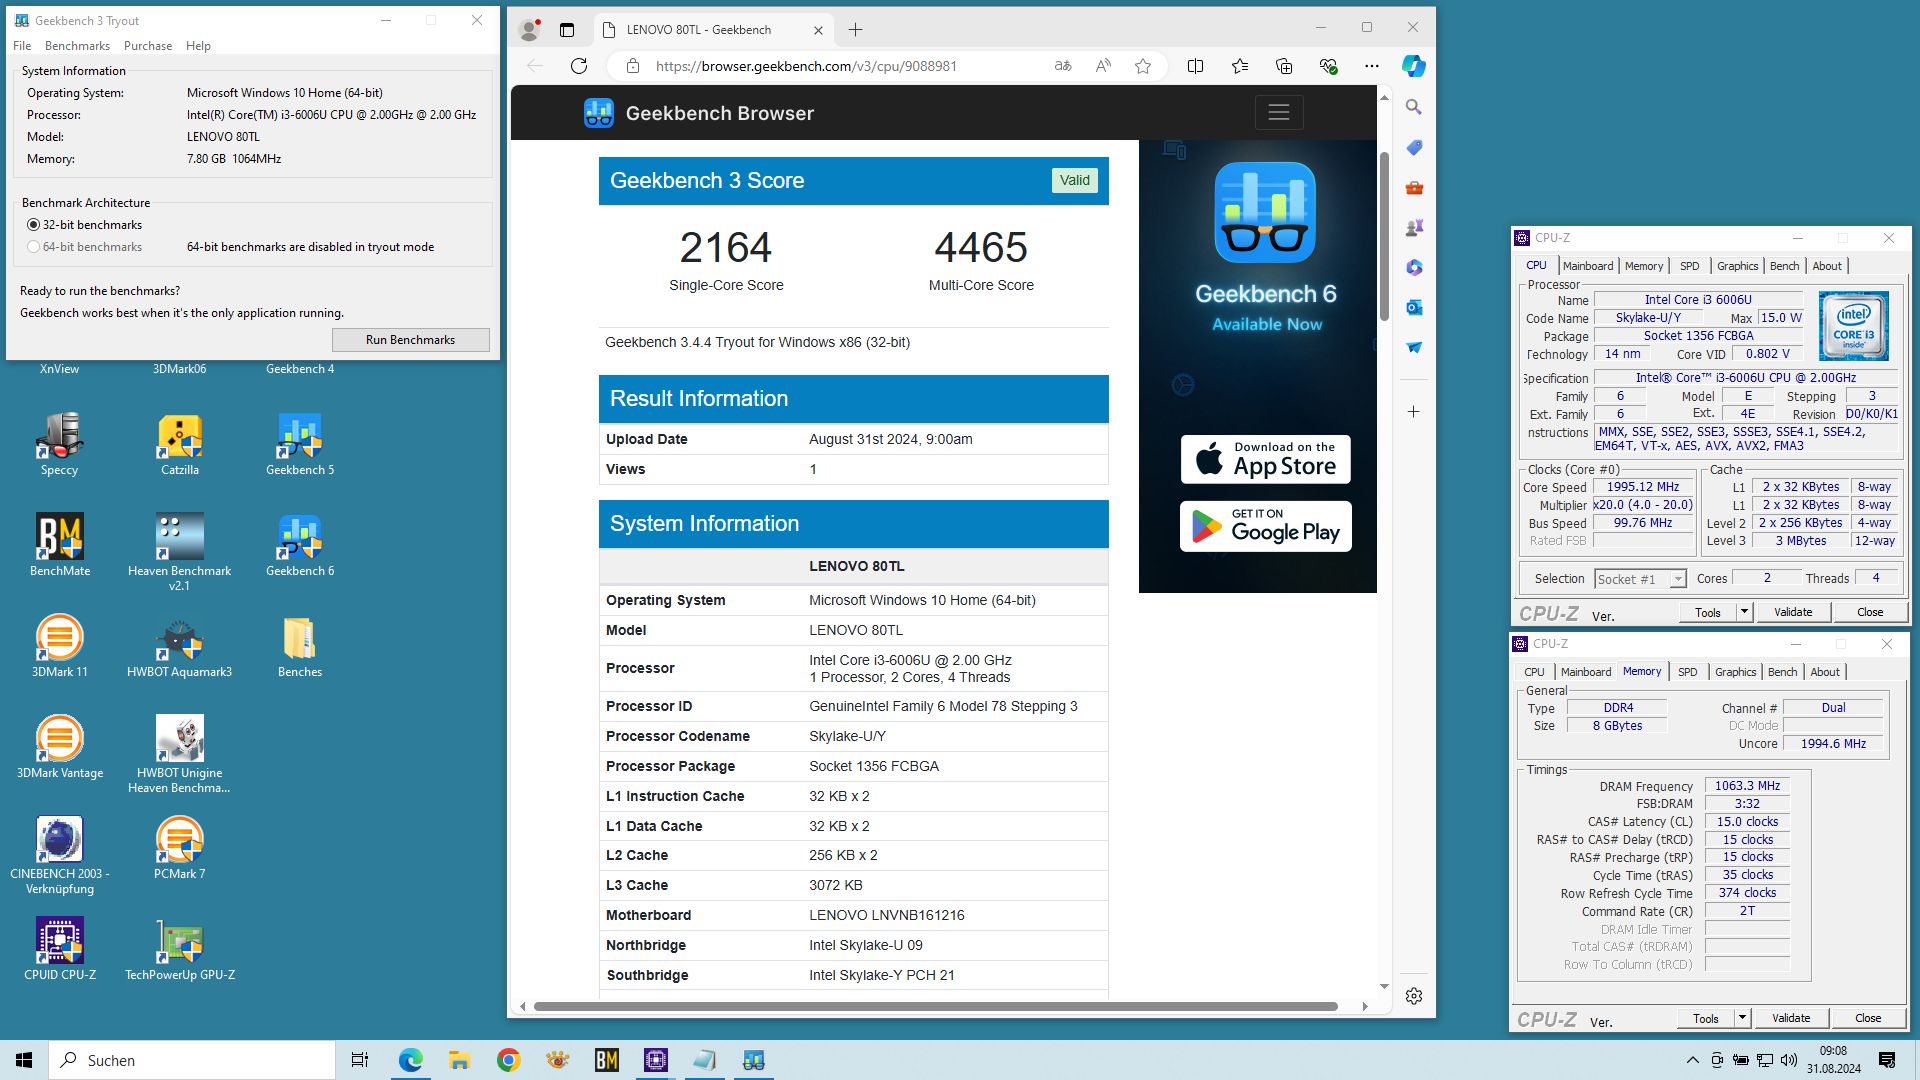Select 64-bit benchmarks radio button

(x=33, y=247)
